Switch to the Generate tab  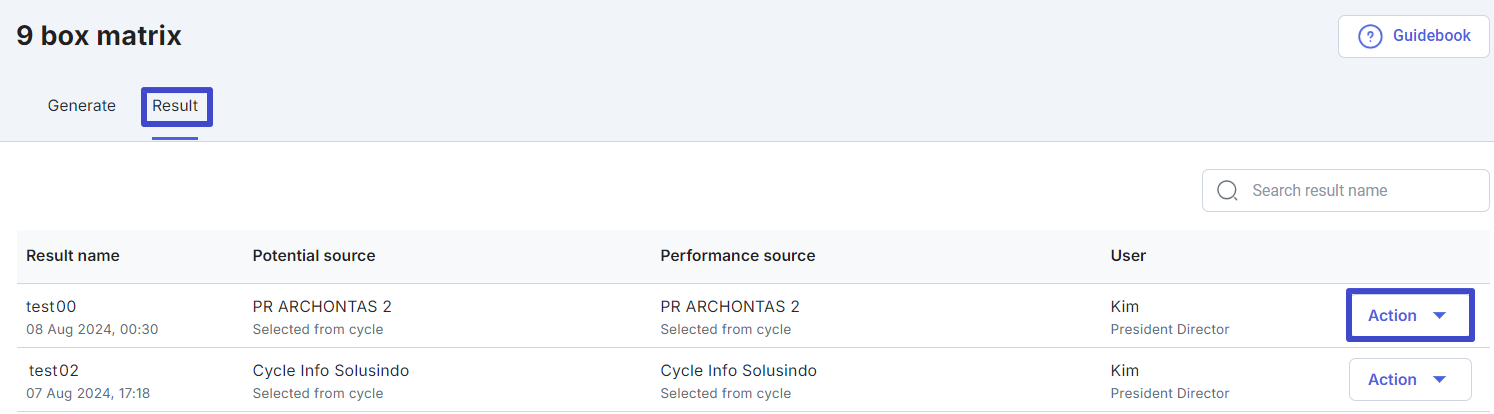tap(82, 106)
